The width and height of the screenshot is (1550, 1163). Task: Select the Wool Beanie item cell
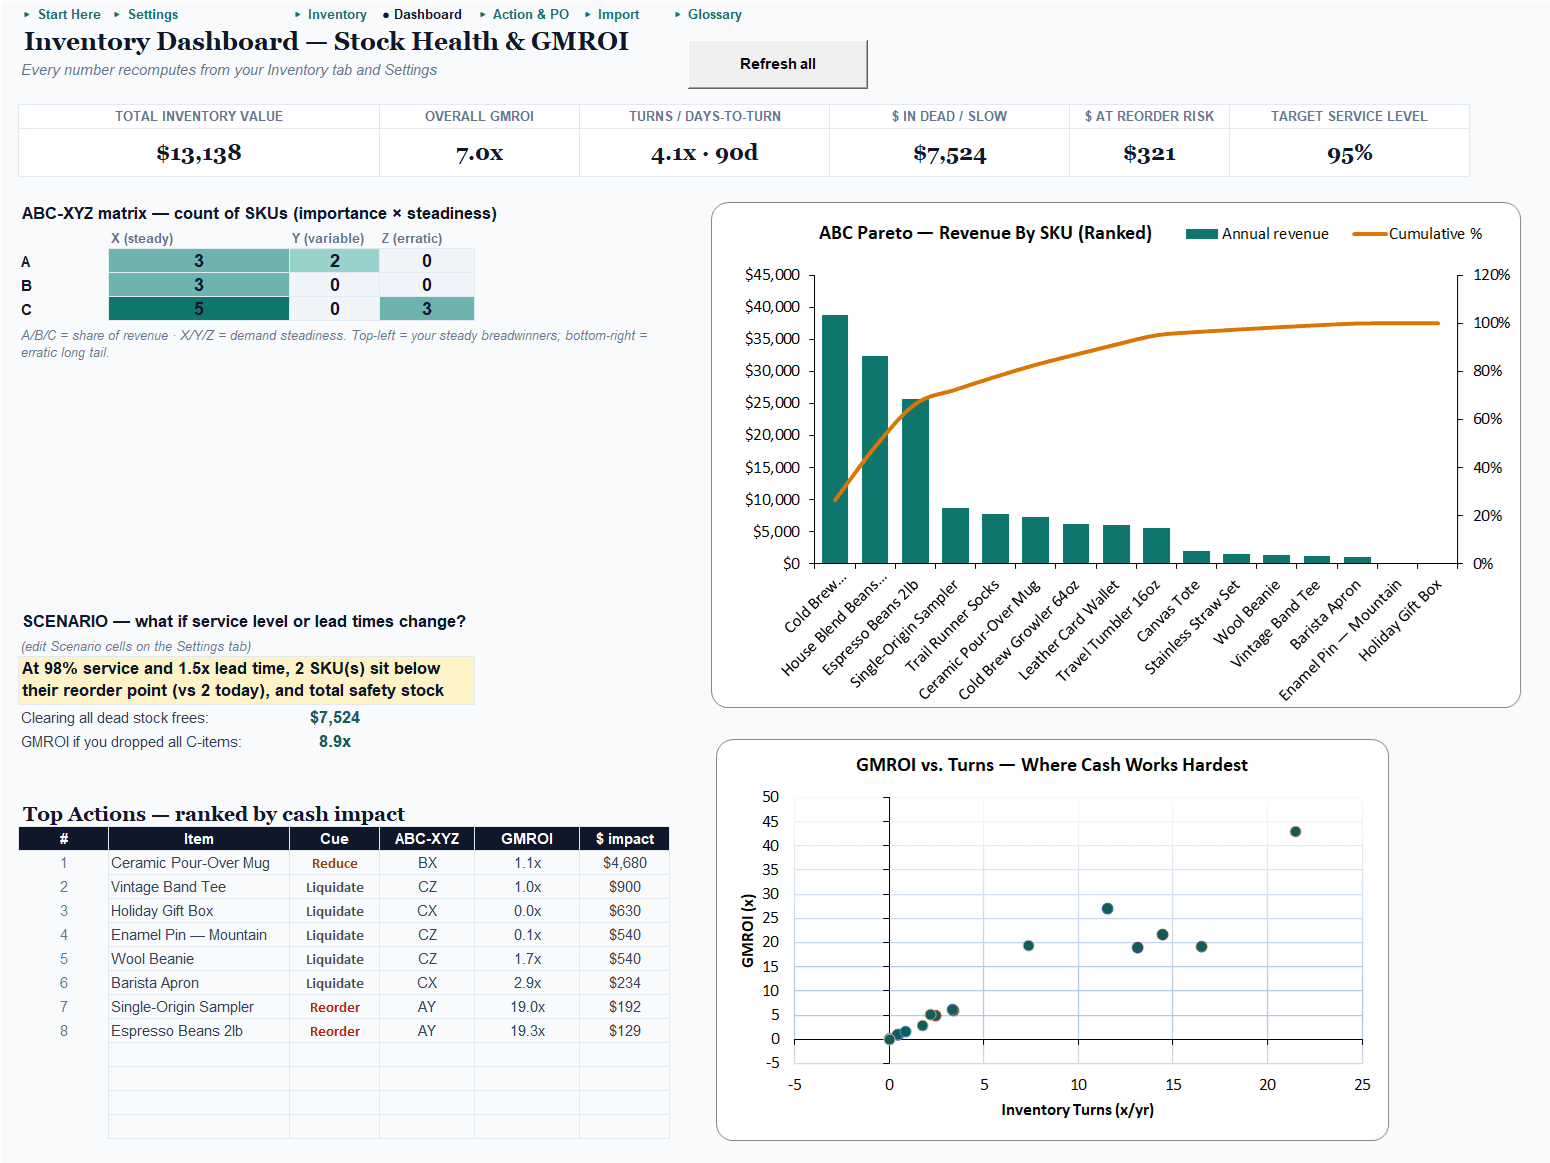tap(199, 959)
